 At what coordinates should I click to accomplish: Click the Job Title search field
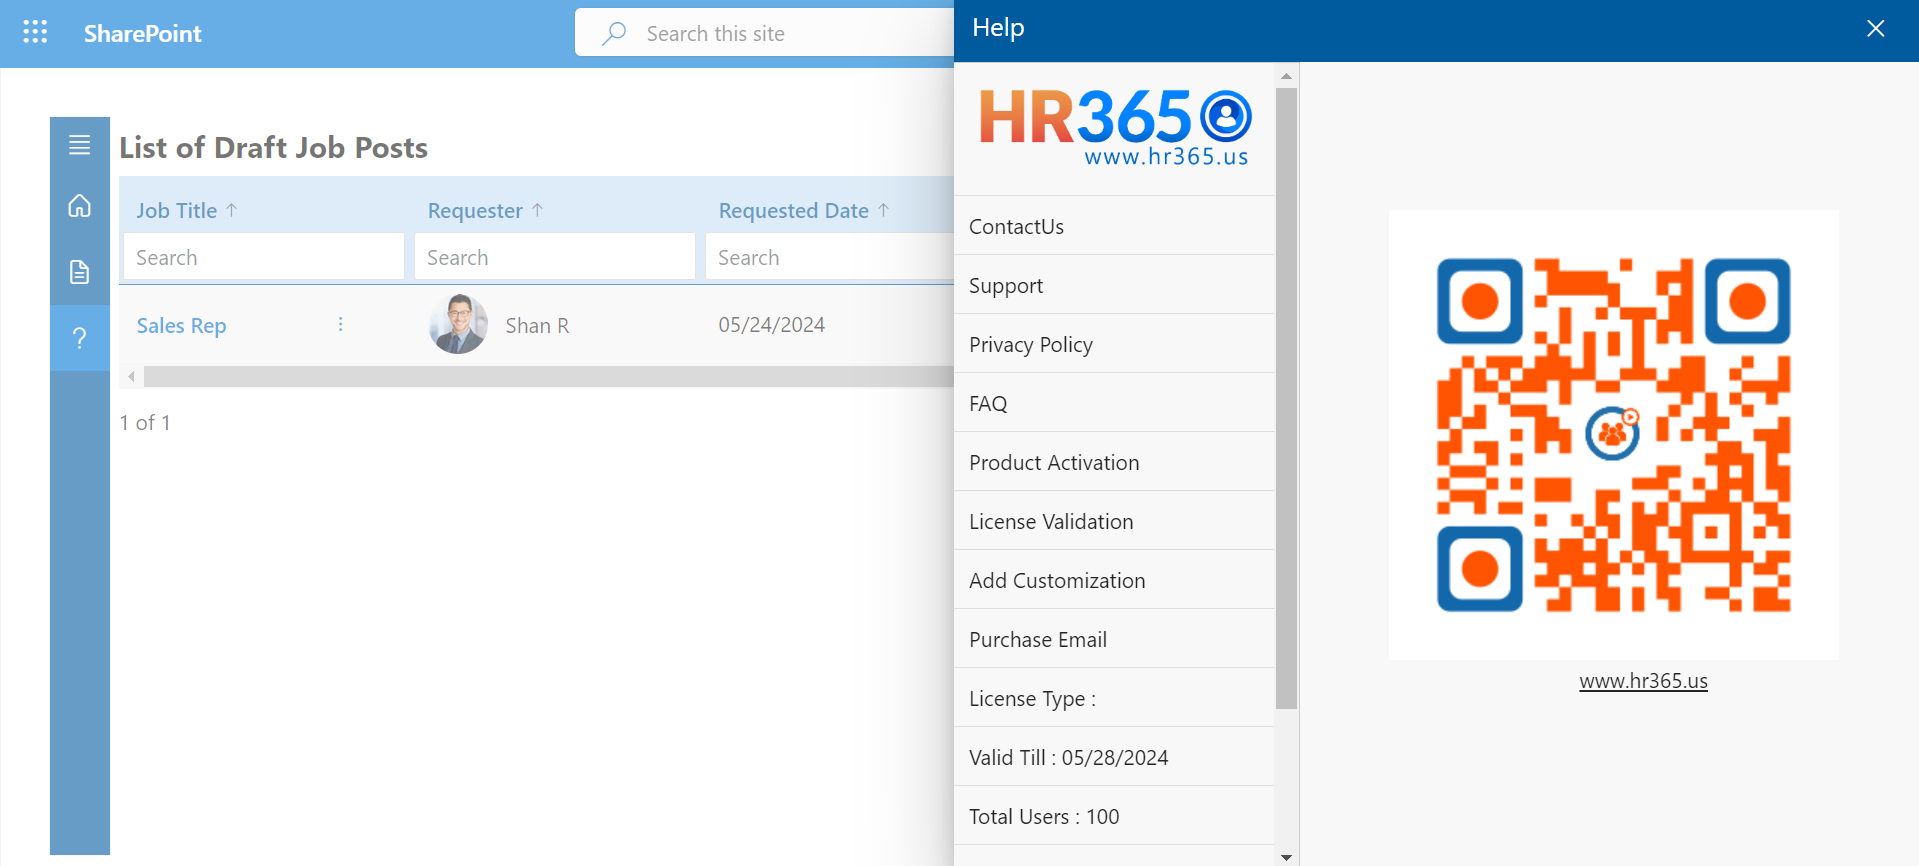pyautogui.click(x=264, y=257)
